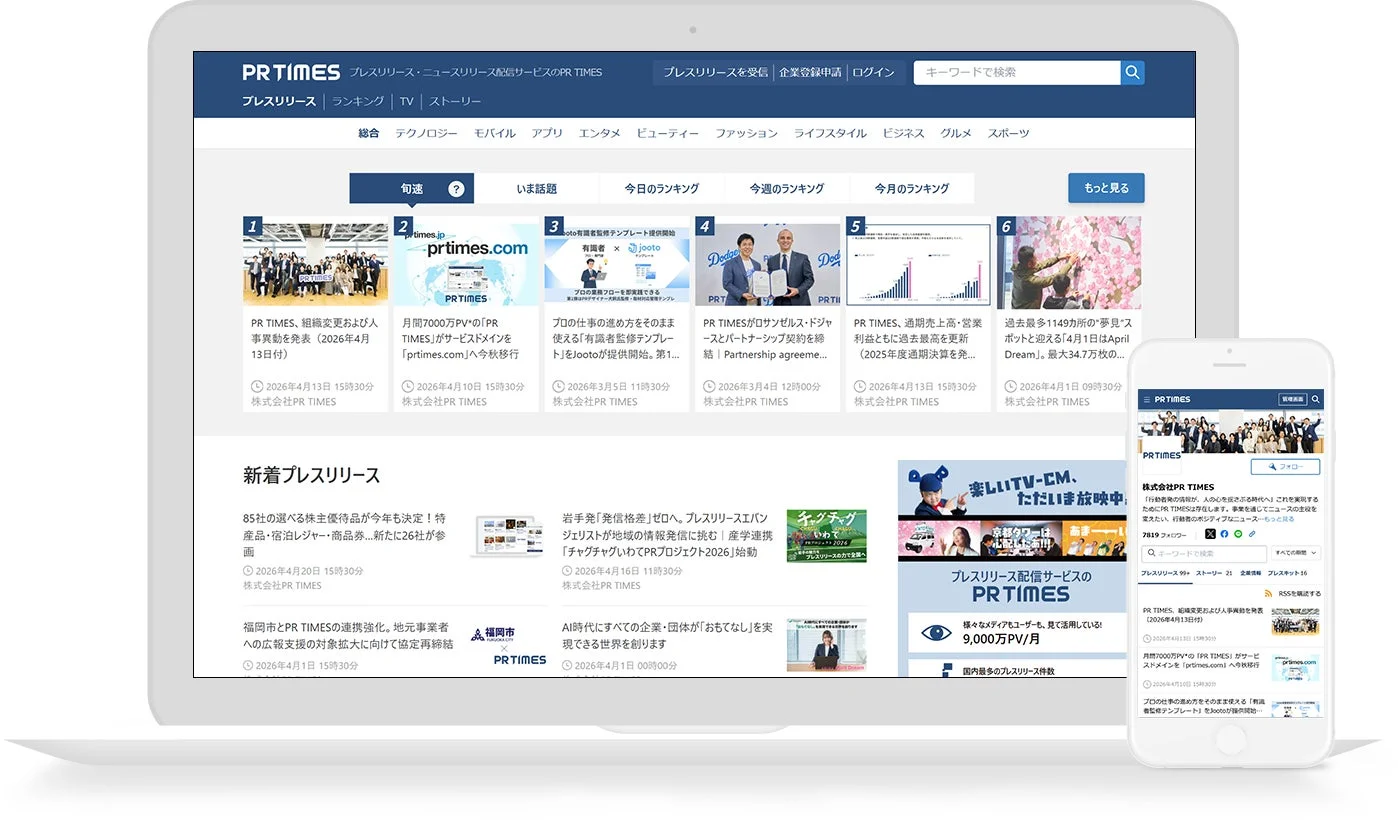Viewport: 1398px width, 820px height.
Task: Select the ファッション category
Action: (x=746, y=133)
